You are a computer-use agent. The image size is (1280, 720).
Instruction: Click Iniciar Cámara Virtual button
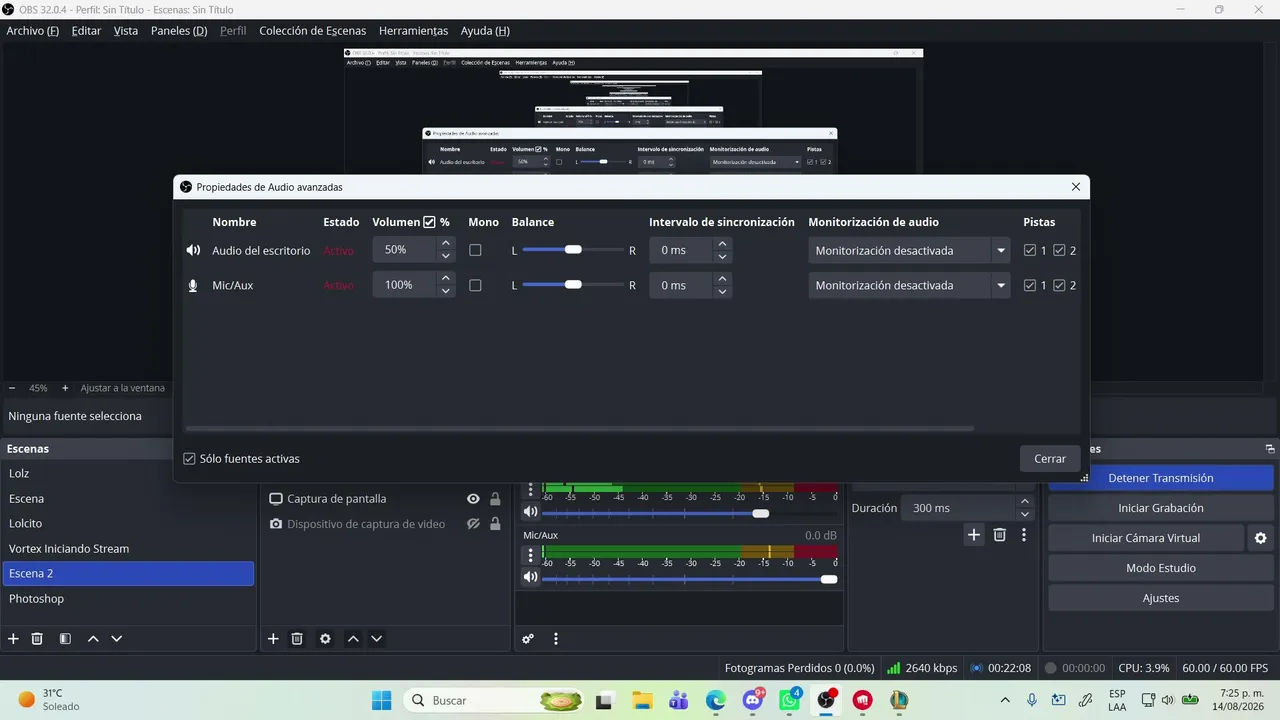coord(1146,538)
